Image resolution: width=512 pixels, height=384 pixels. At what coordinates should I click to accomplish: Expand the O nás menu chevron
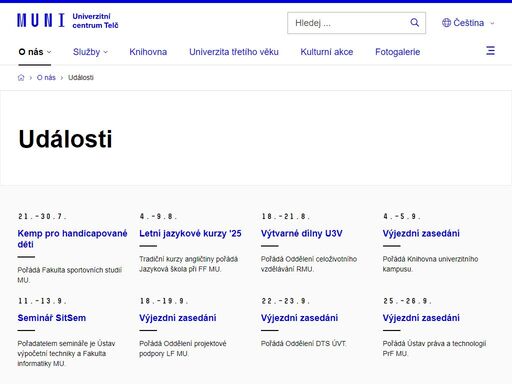49,52
